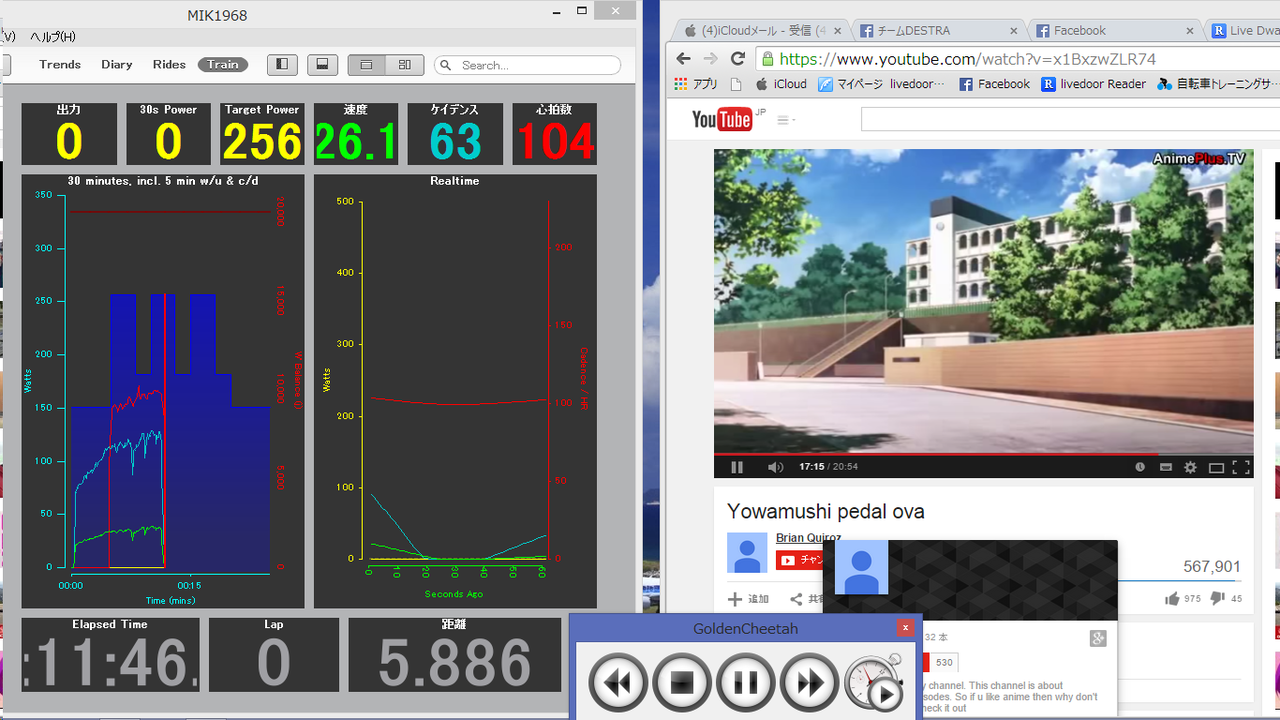The image size is (1280, 720).
Task: Open the Rides view
Action: (169, 65)
